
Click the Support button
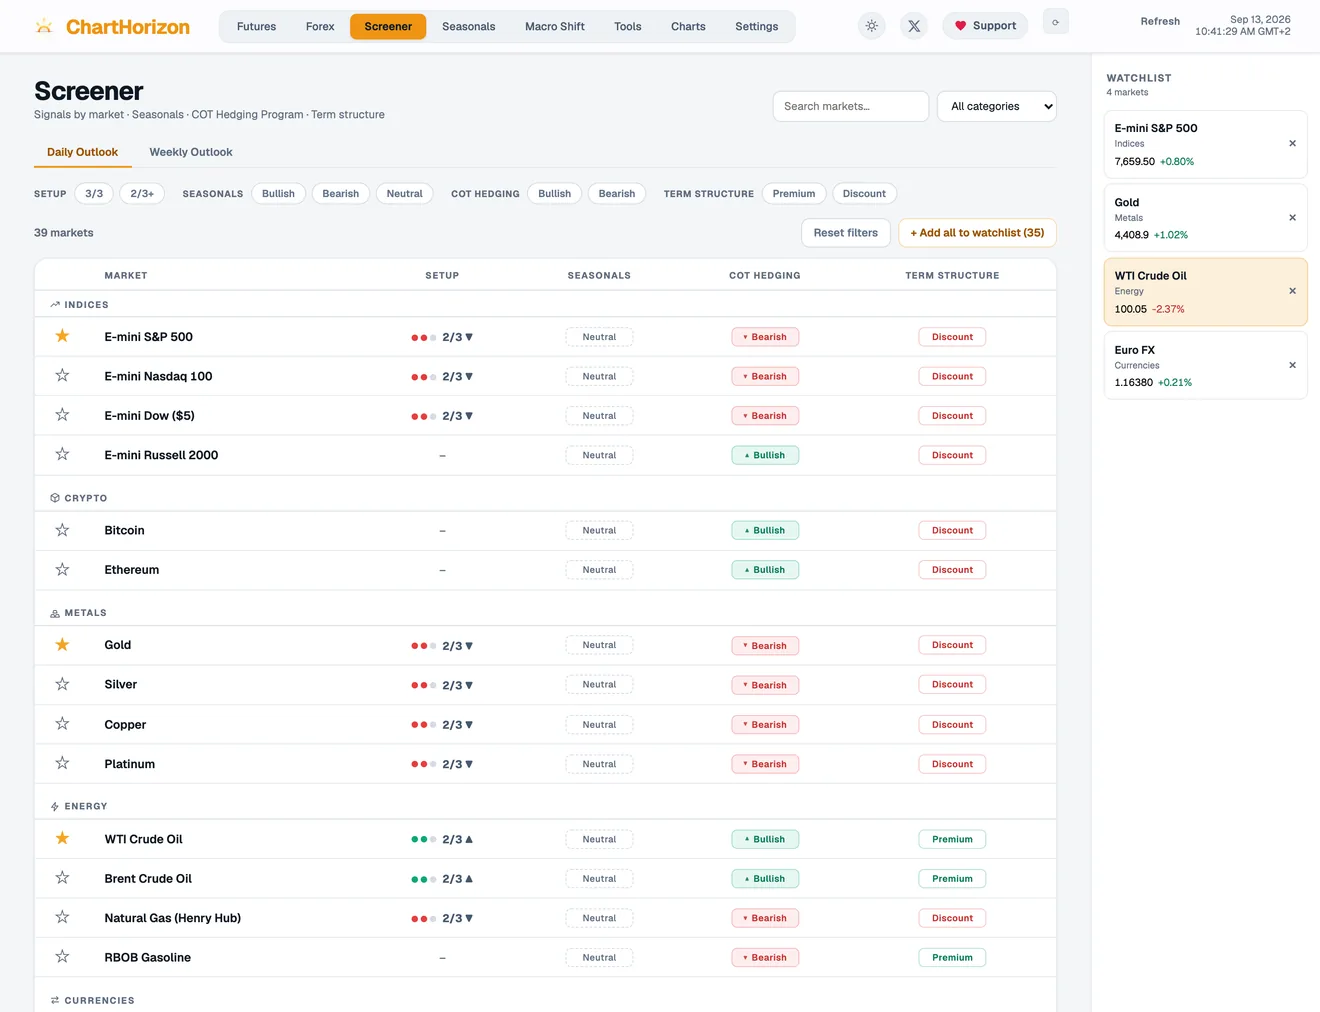pyautogui.click(x=985, y=26)
